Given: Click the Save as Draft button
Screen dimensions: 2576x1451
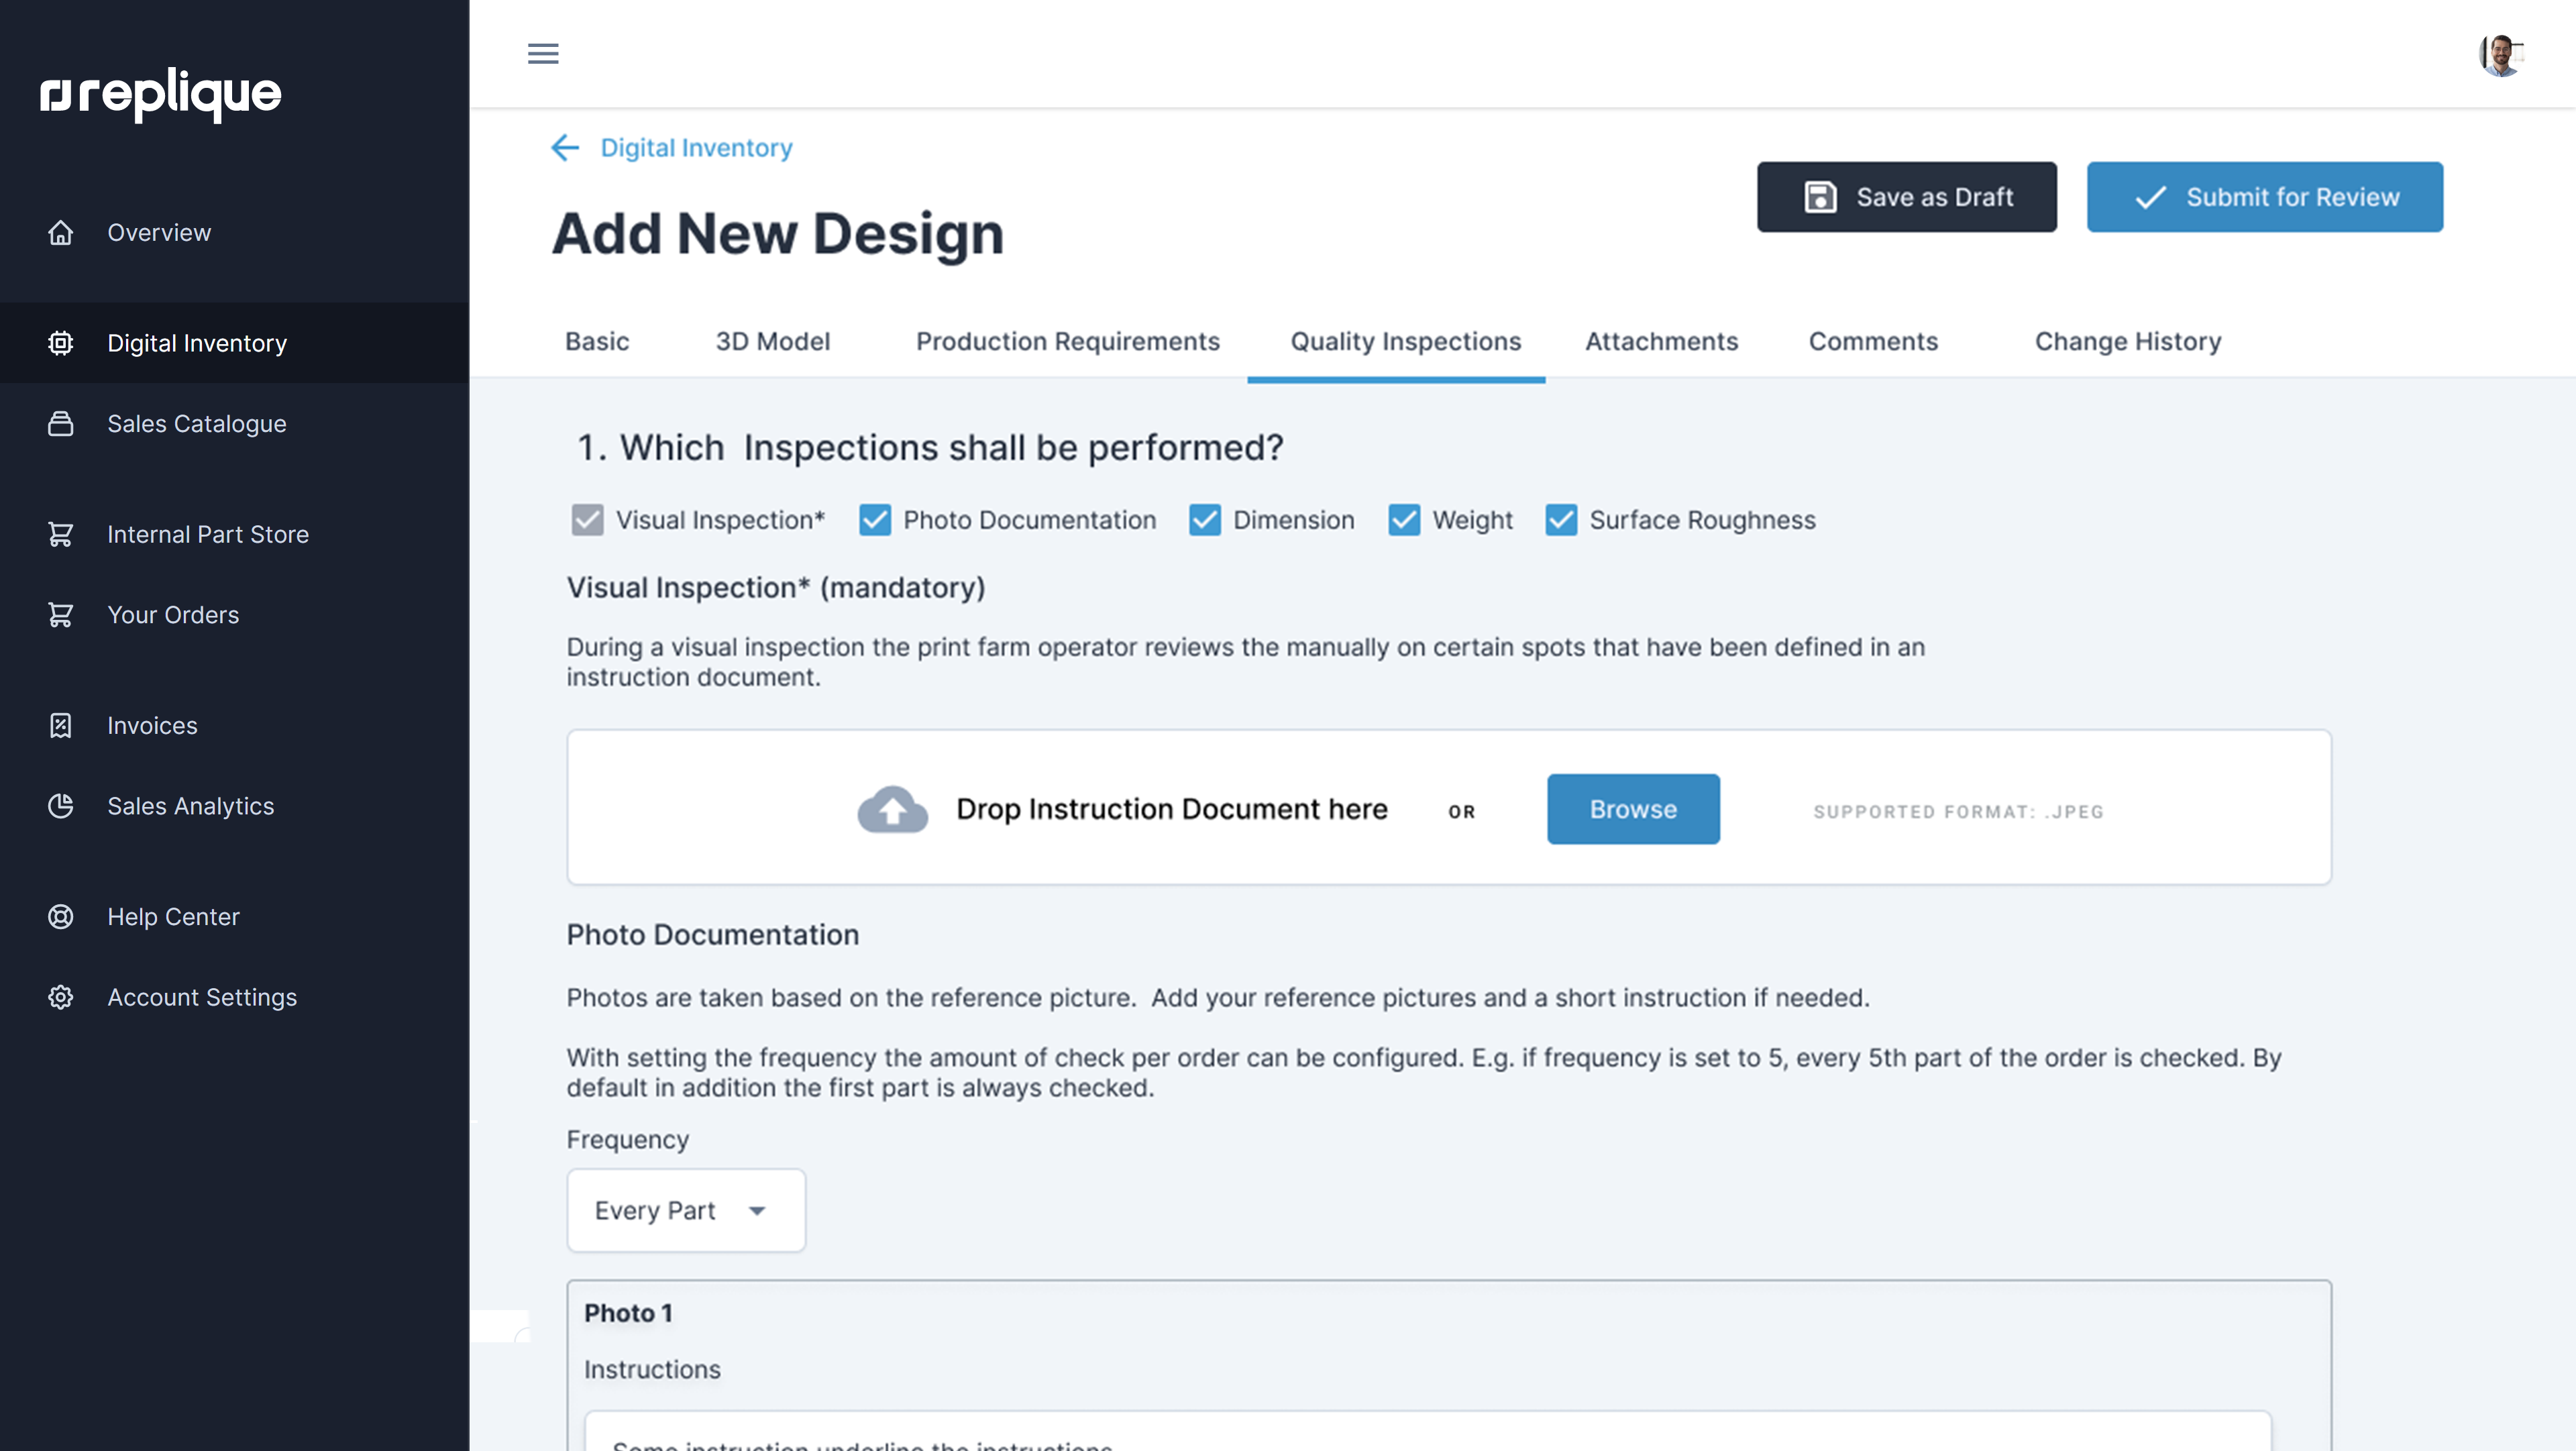Looking at the screenshot, I should click(x=1906, y=197).
